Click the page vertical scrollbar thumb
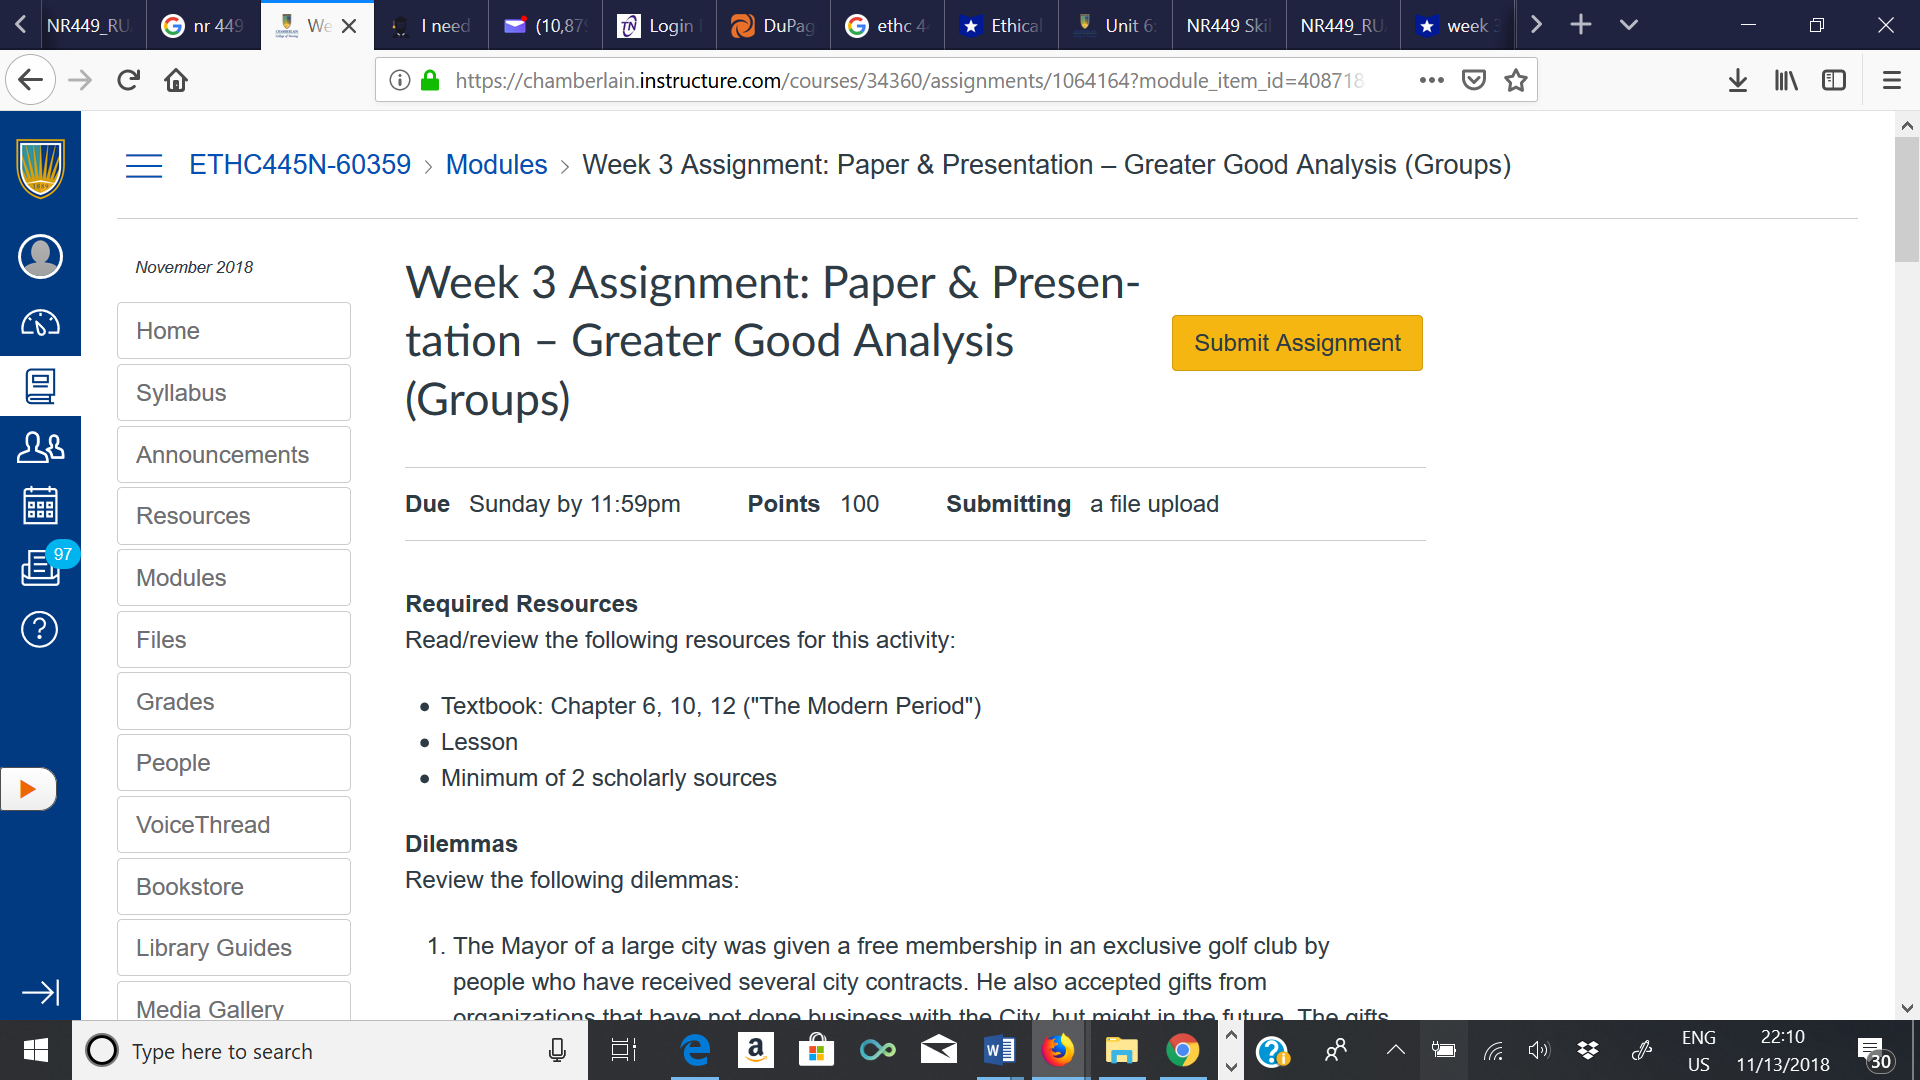This screenshot has height=1080, width=1920. click(x=1906, y=200)
